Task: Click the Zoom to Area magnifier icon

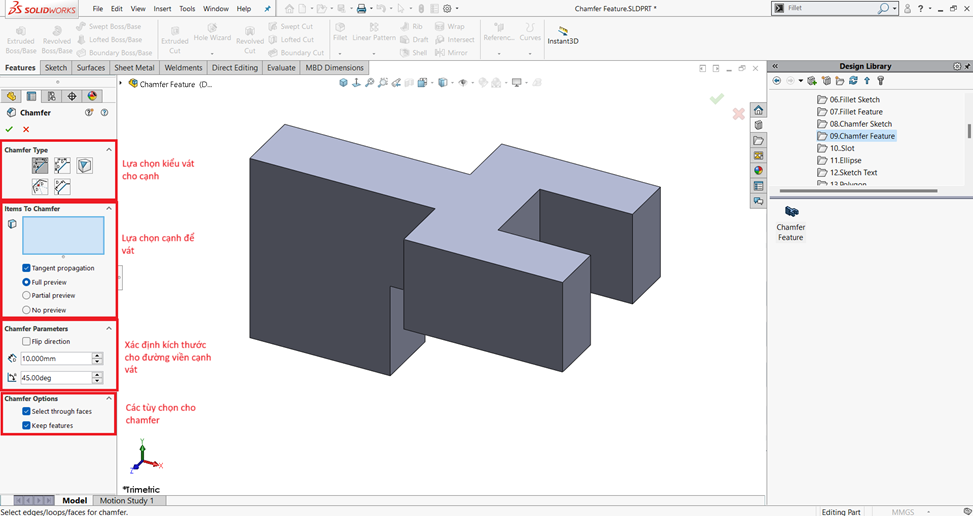Action: click(x=382, y=82)
